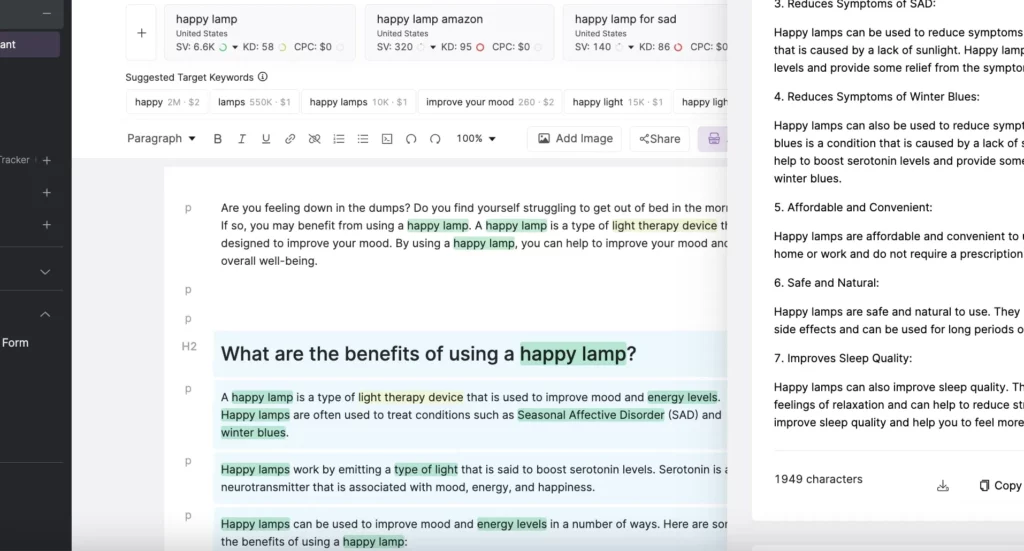Open dropdown arrow on happy lamp card
Image resolution: width=1024 pixels, height=551 pixels.
pos(234,47)
